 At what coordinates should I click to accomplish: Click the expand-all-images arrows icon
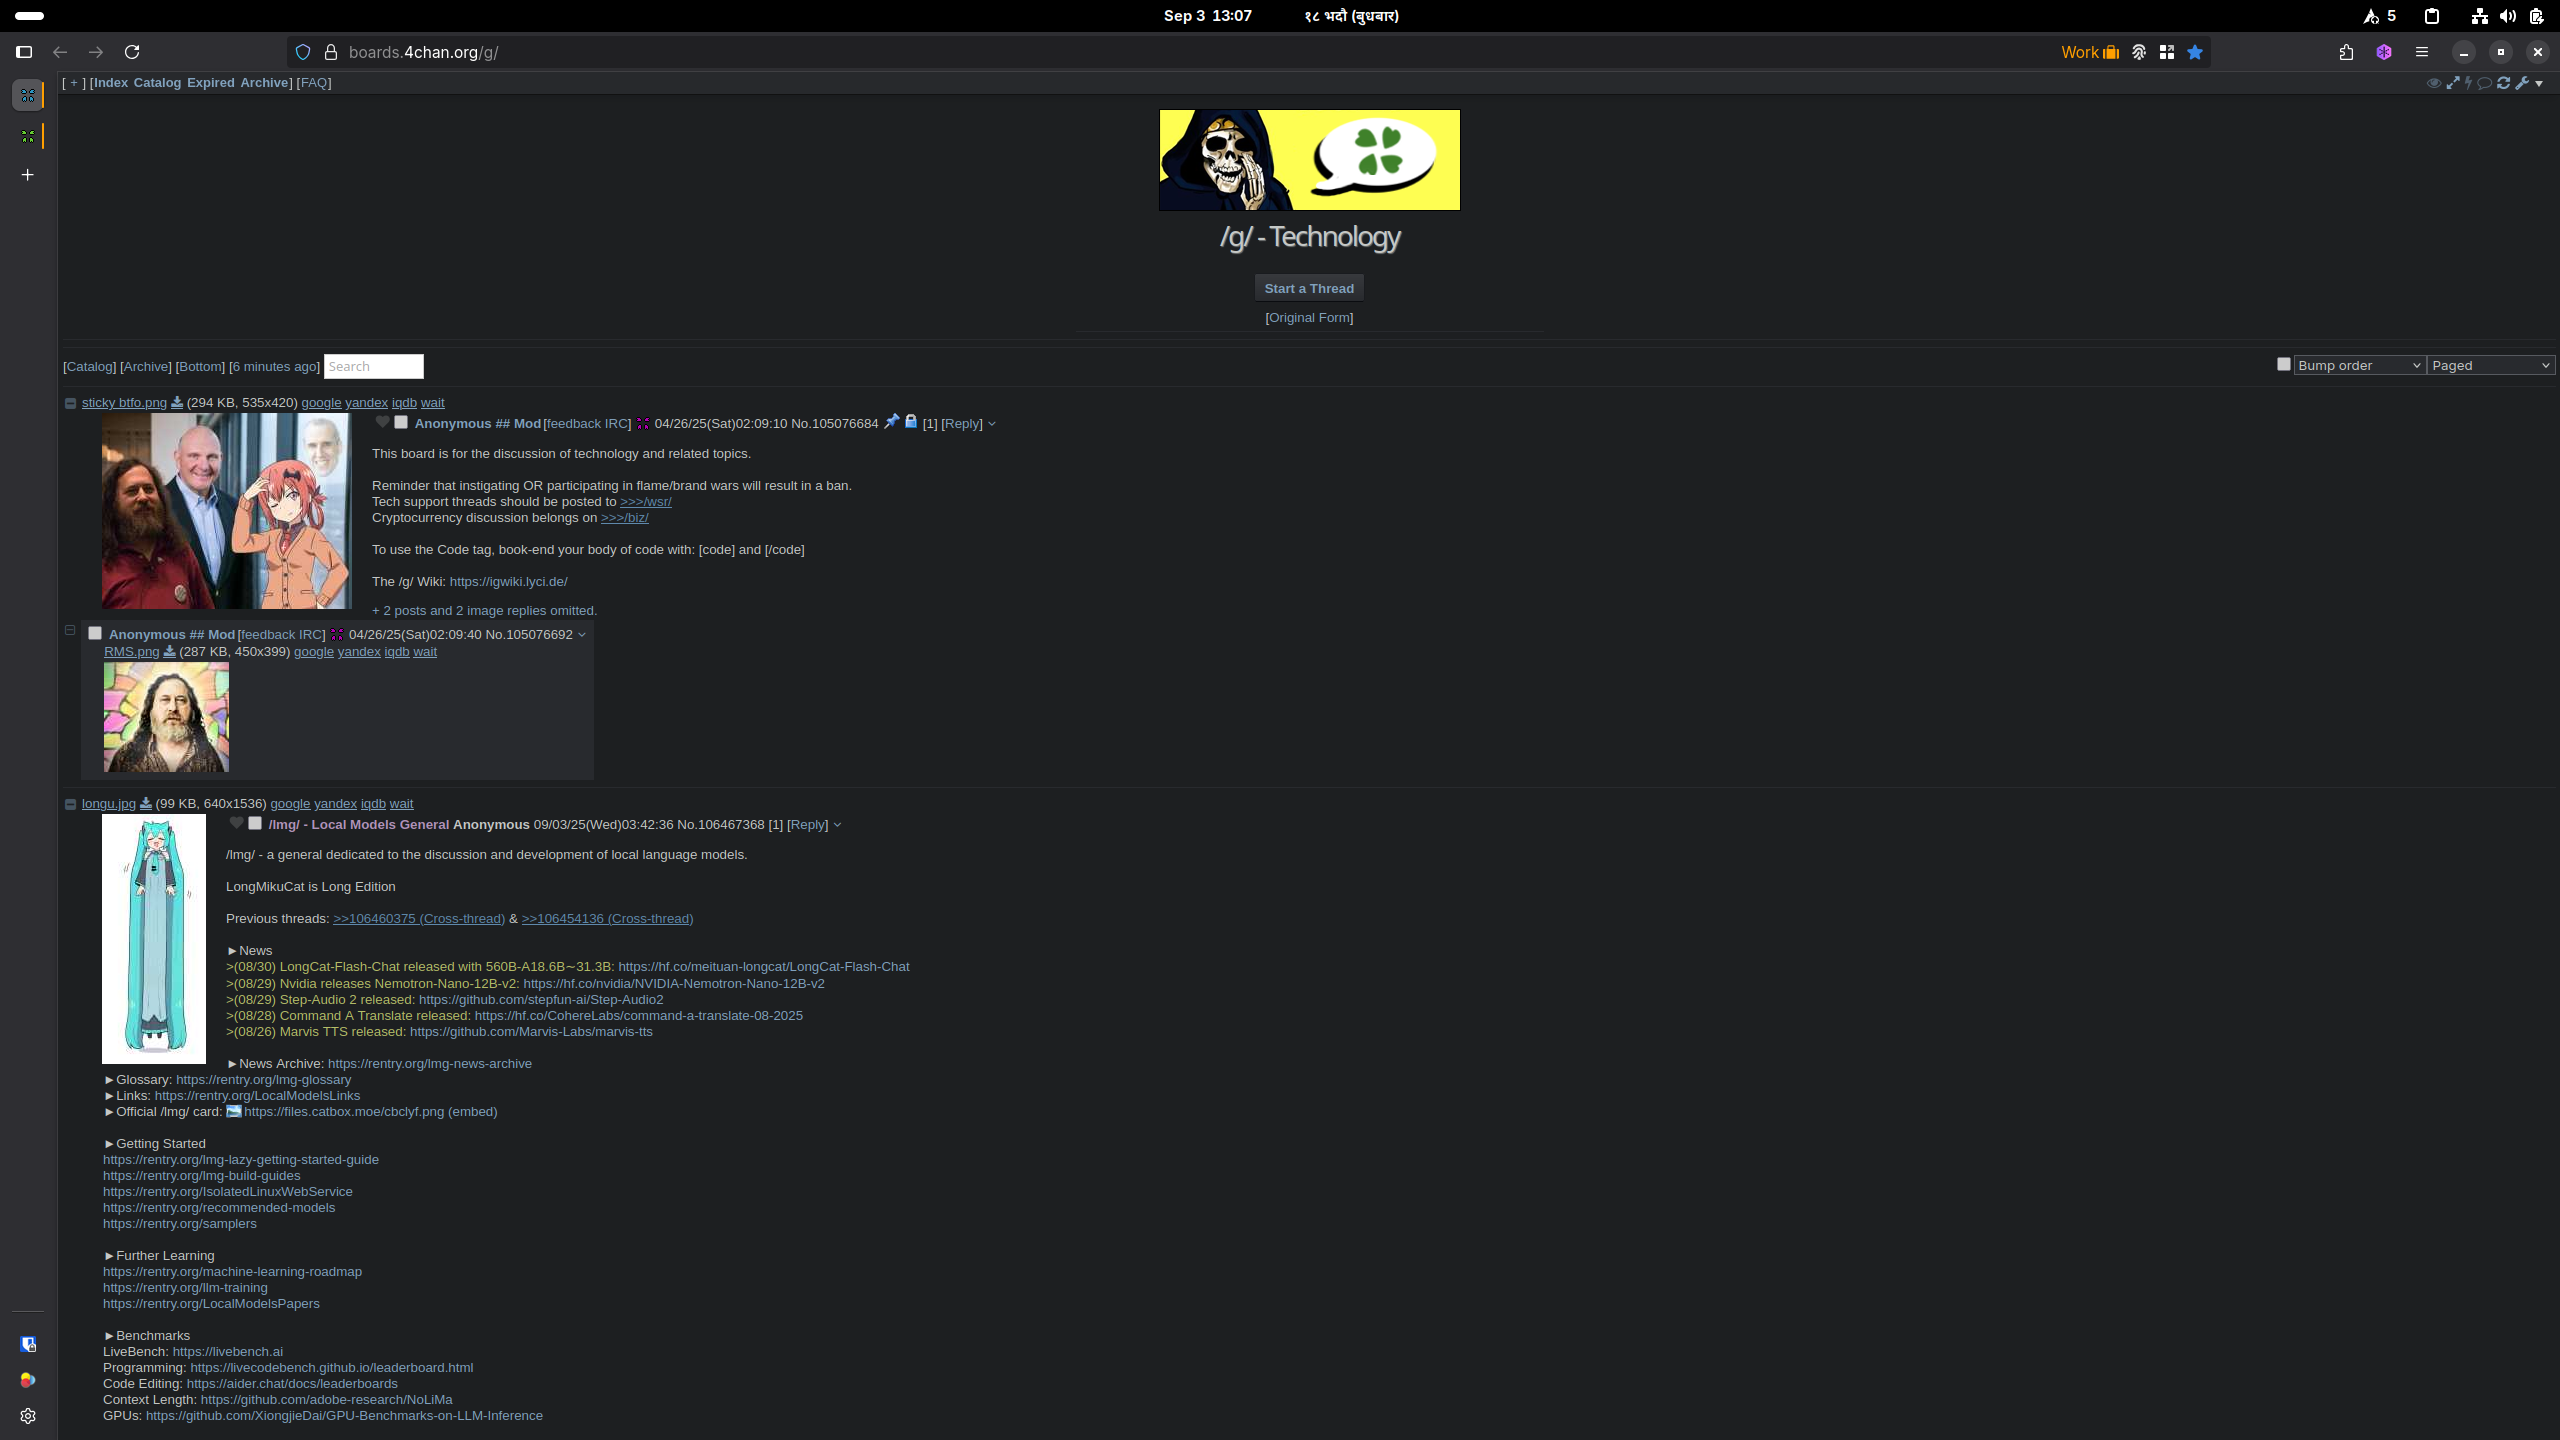pos(2453,83)
